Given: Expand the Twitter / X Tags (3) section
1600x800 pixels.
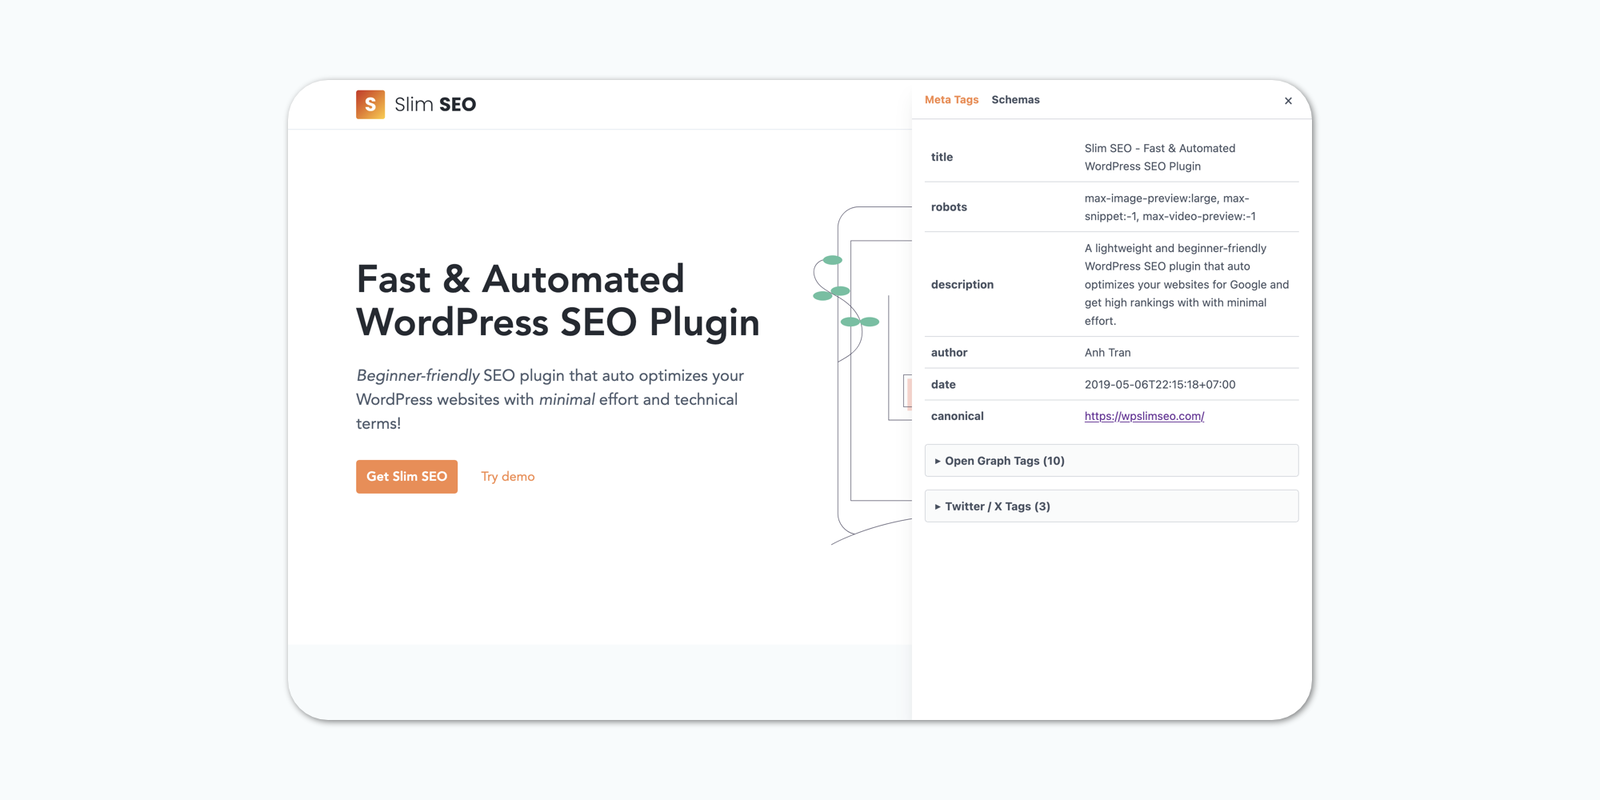Looking at the screenshot, I should pos(1111,506).
